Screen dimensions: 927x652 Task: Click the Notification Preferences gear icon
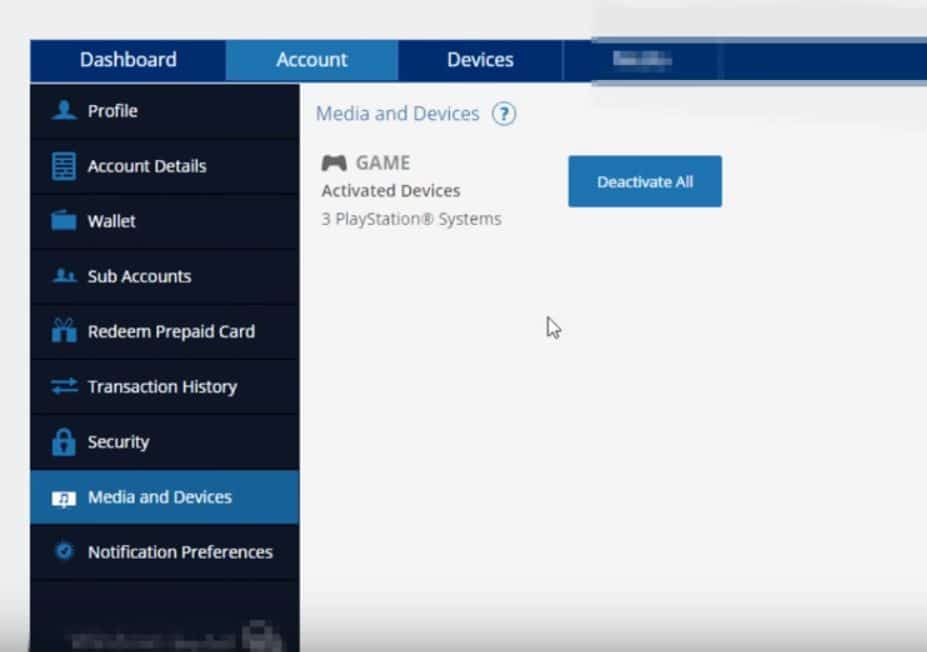coord(64,552)
